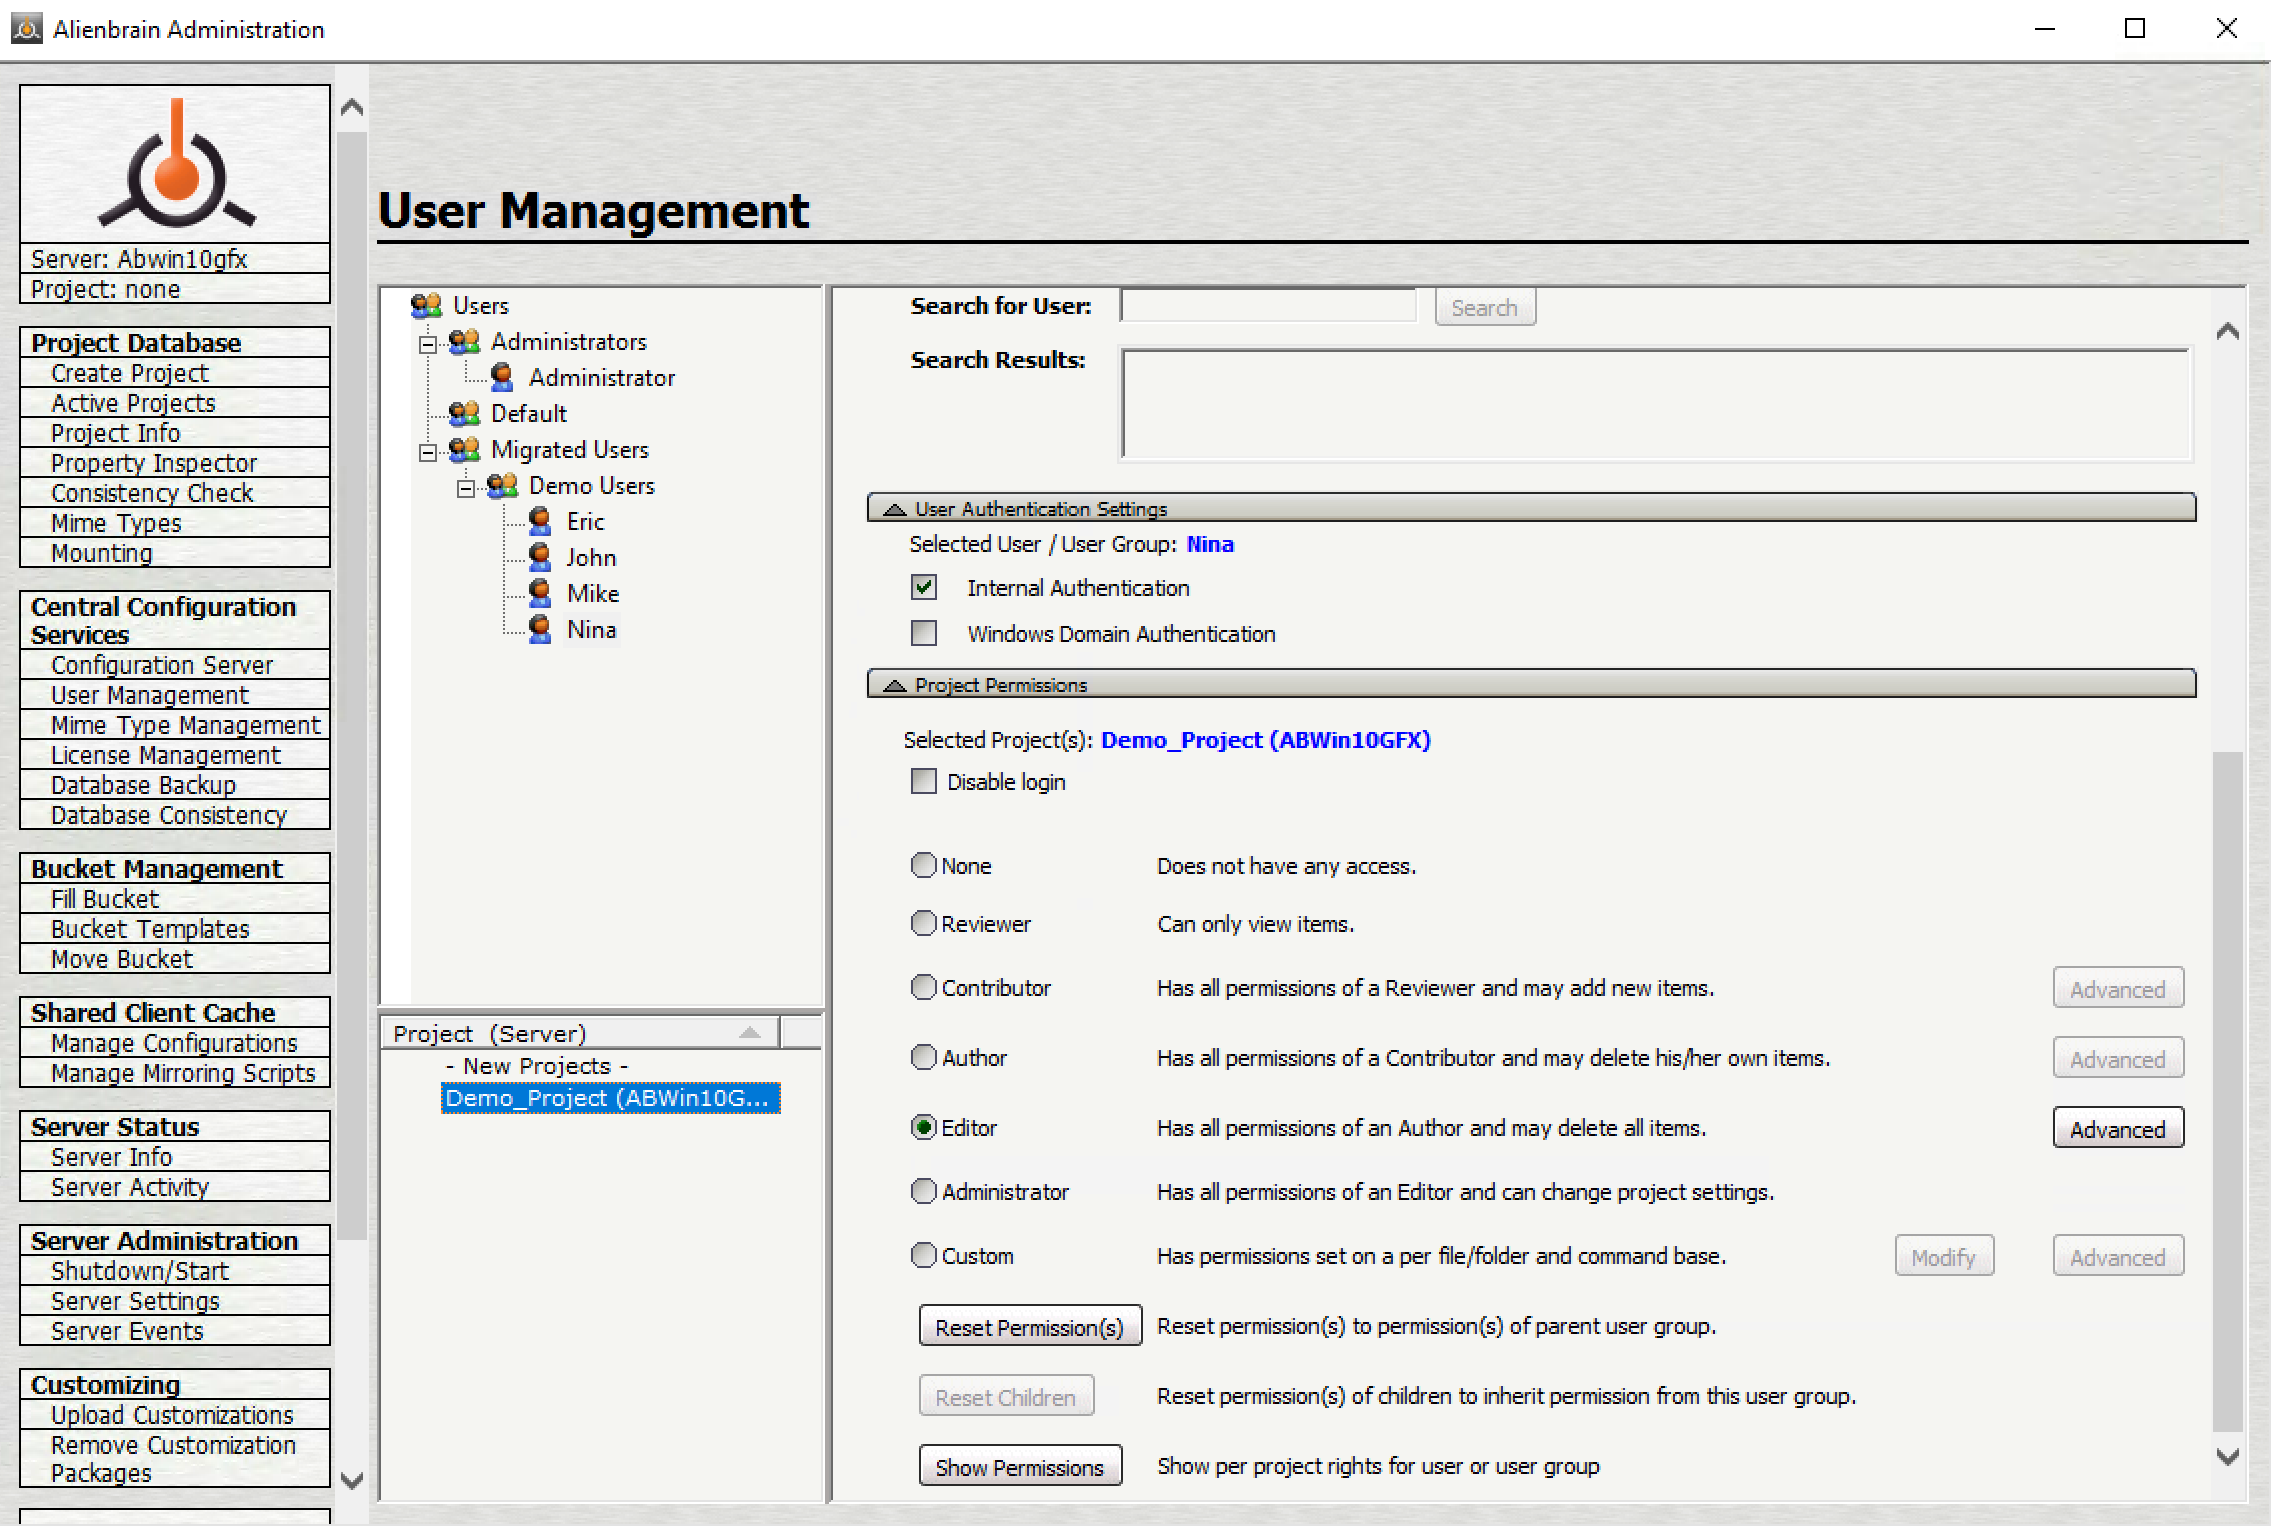The width and height of the screenshot is (2271, 1528).
Task: Enable Windows Domain Authentication checkbox
Action: point(924,634)
